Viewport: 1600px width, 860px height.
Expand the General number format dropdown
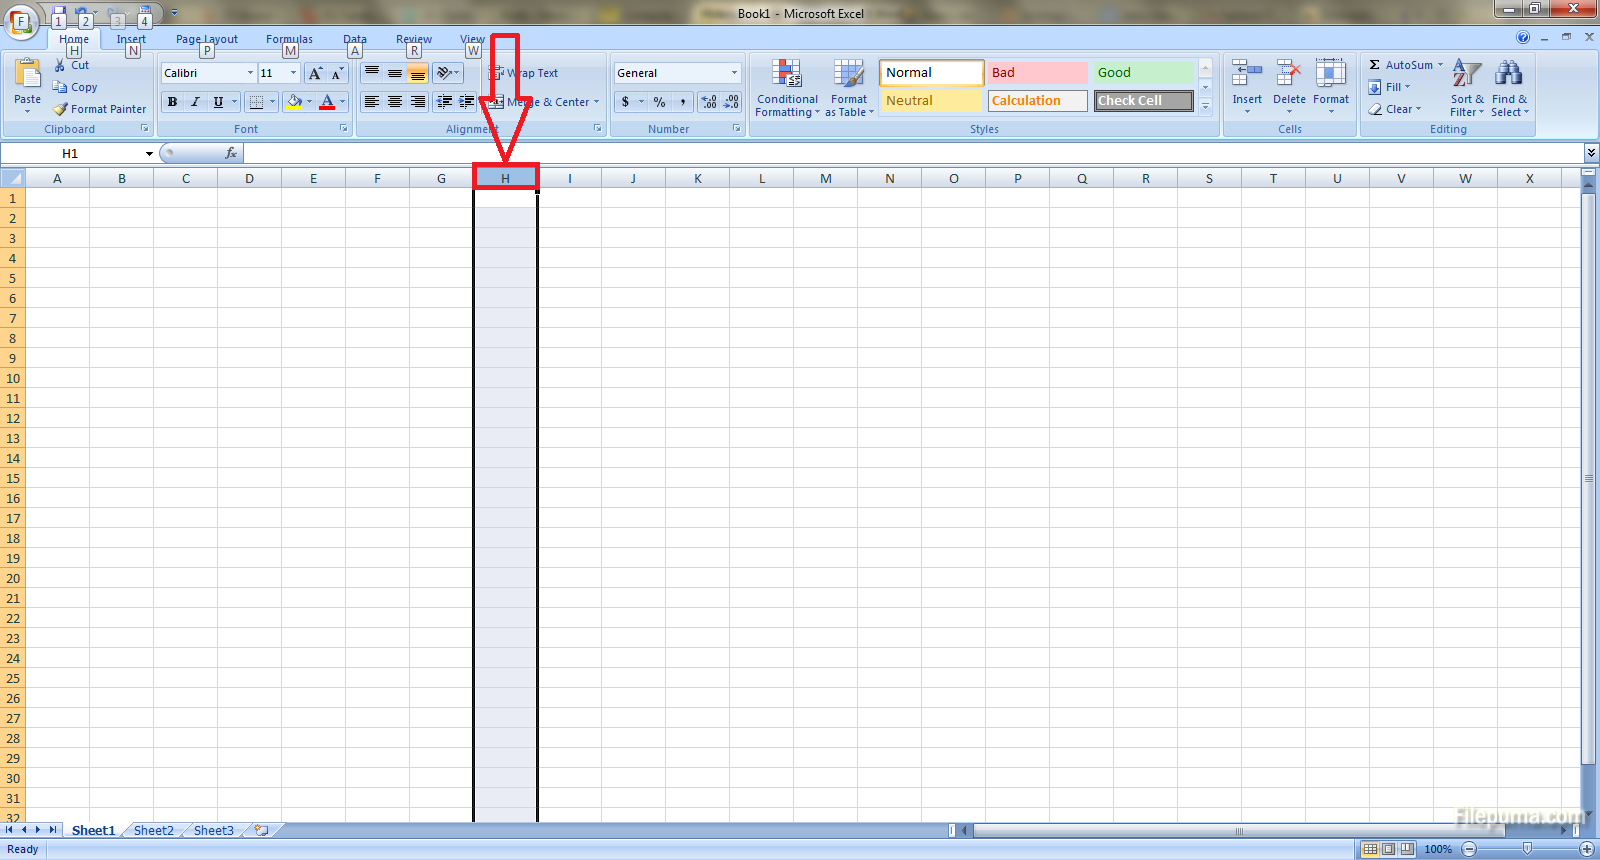[734, 73]
